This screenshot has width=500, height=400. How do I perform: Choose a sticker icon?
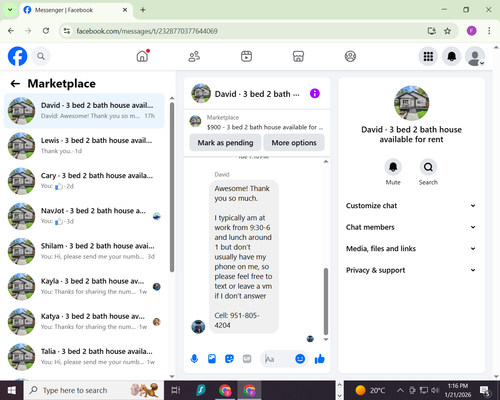coord(229,359)
